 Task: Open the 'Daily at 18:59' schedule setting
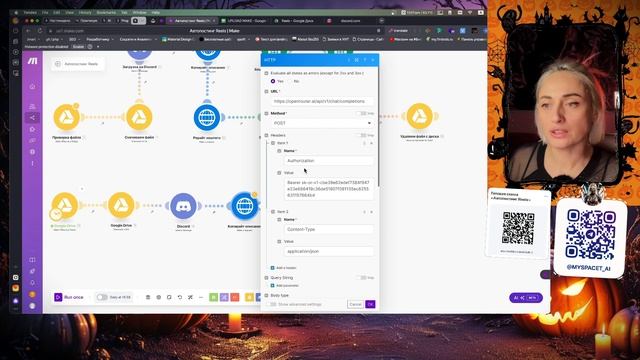[x=120, y=297]
